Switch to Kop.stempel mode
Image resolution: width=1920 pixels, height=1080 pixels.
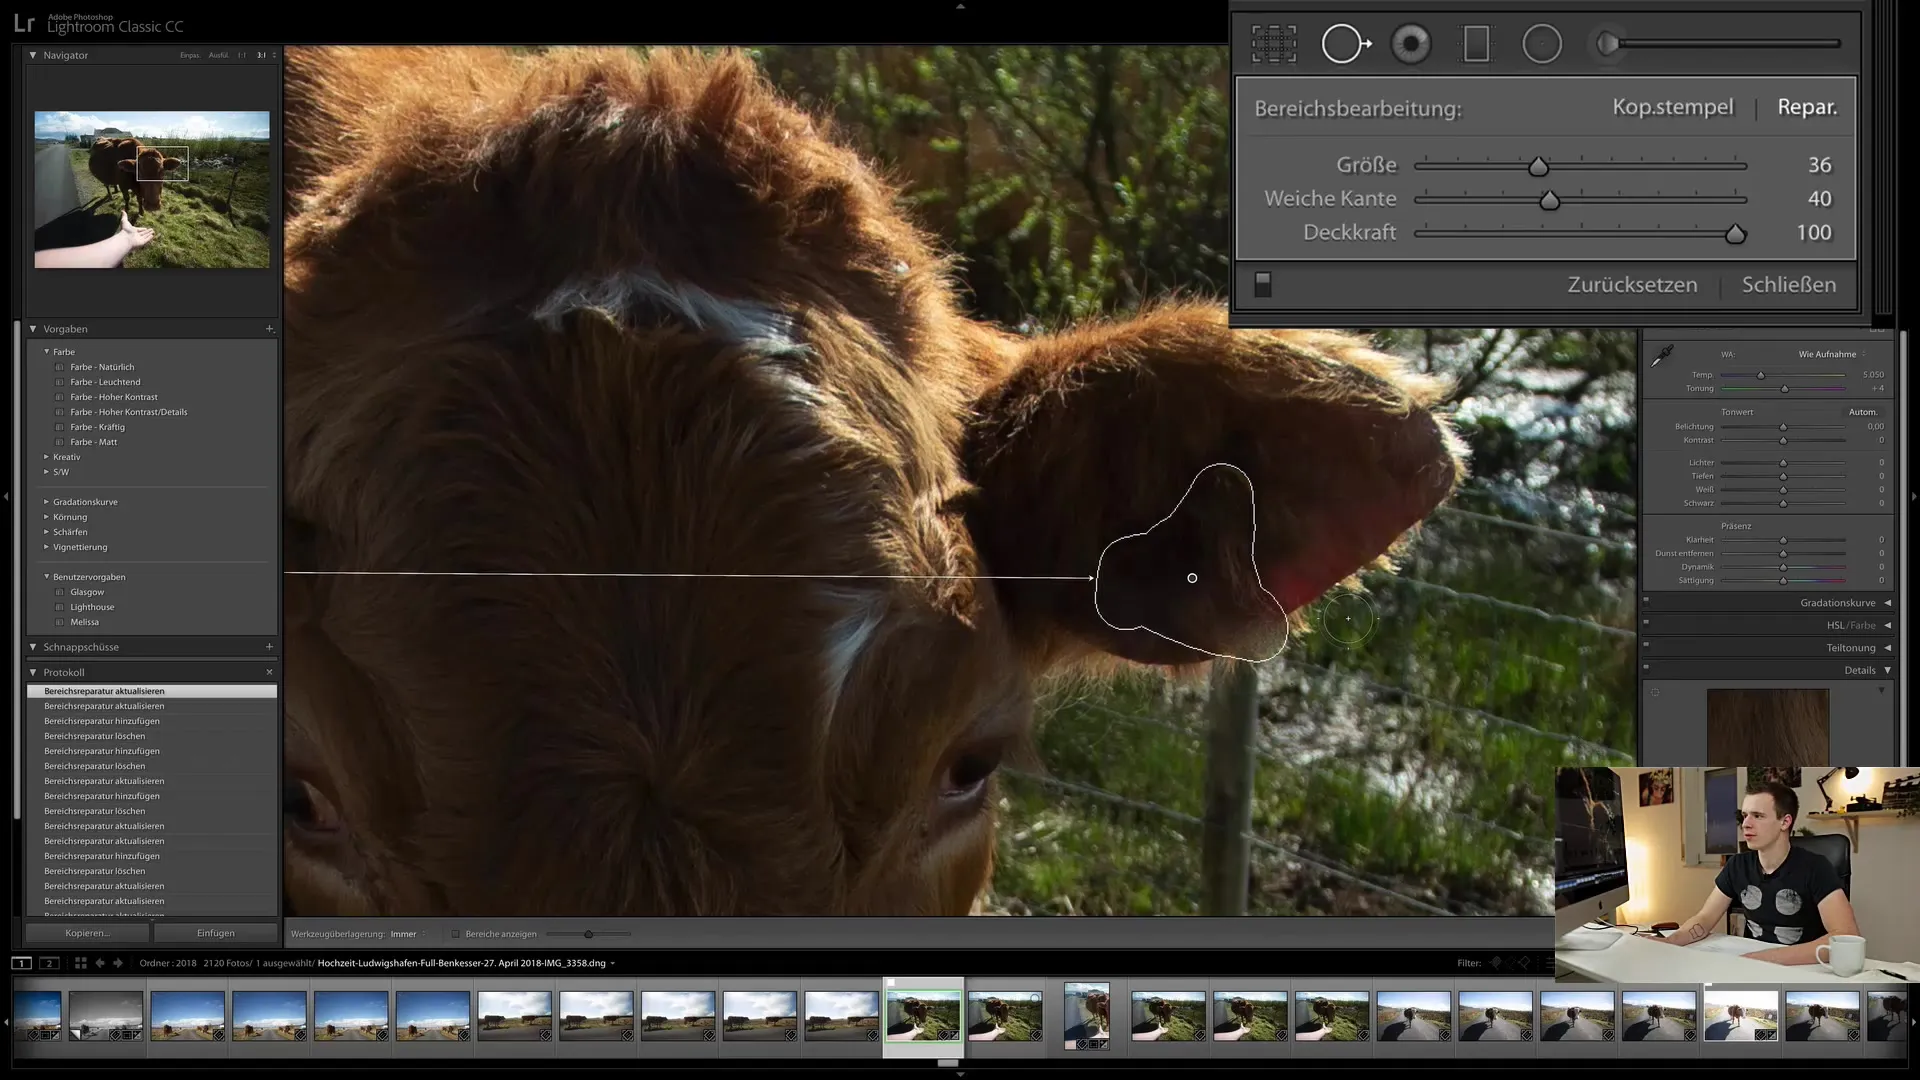point(1673,107)
